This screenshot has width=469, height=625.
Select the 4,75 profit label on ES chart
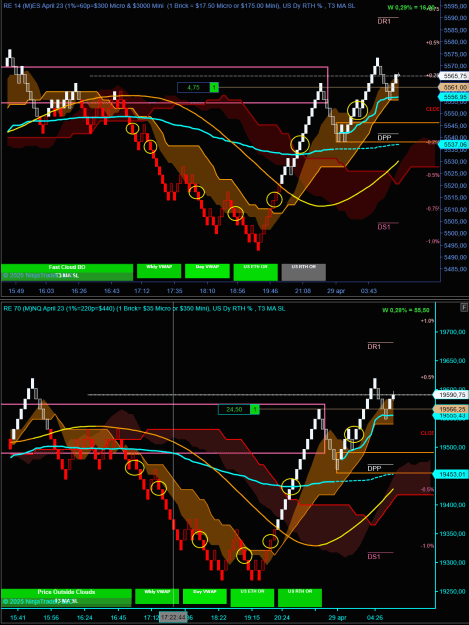tap(194, 87)
